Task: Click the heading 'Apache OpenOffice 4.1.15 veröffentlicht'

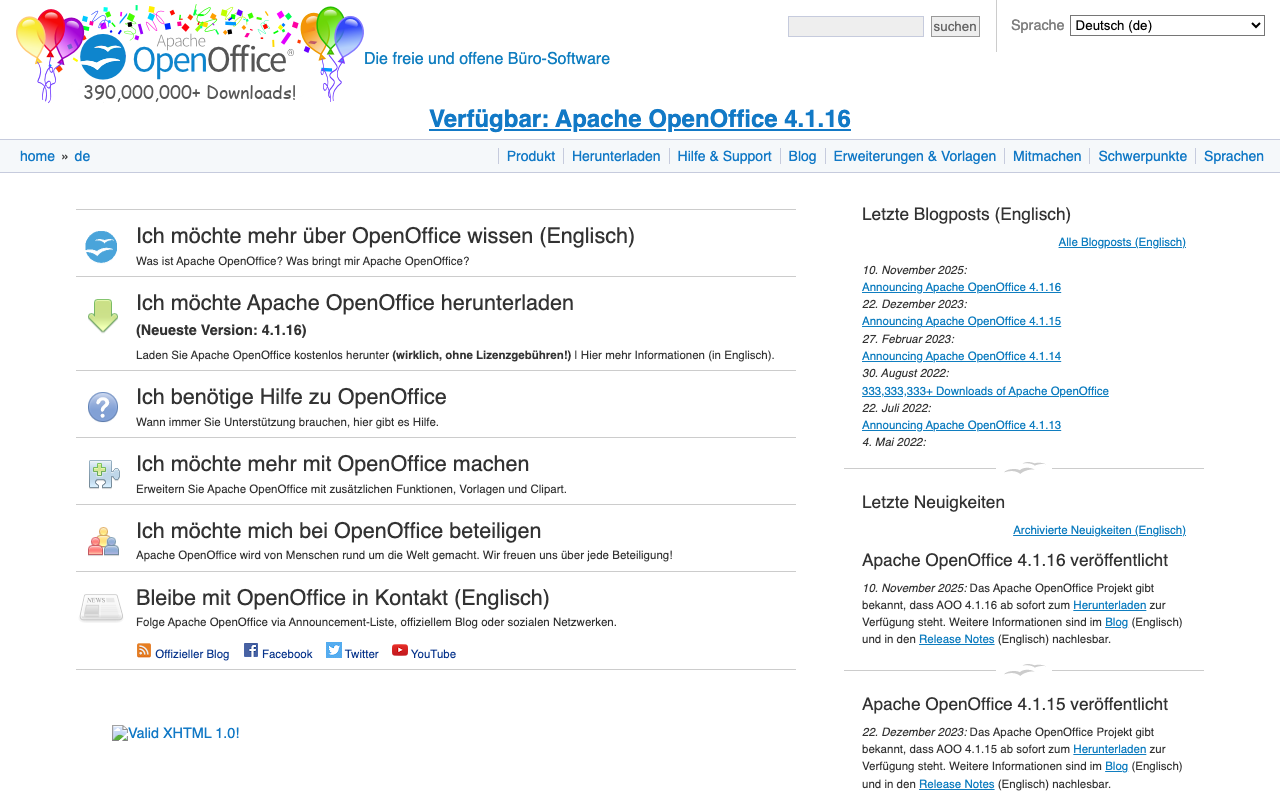Action: (x=1015, y=704)
